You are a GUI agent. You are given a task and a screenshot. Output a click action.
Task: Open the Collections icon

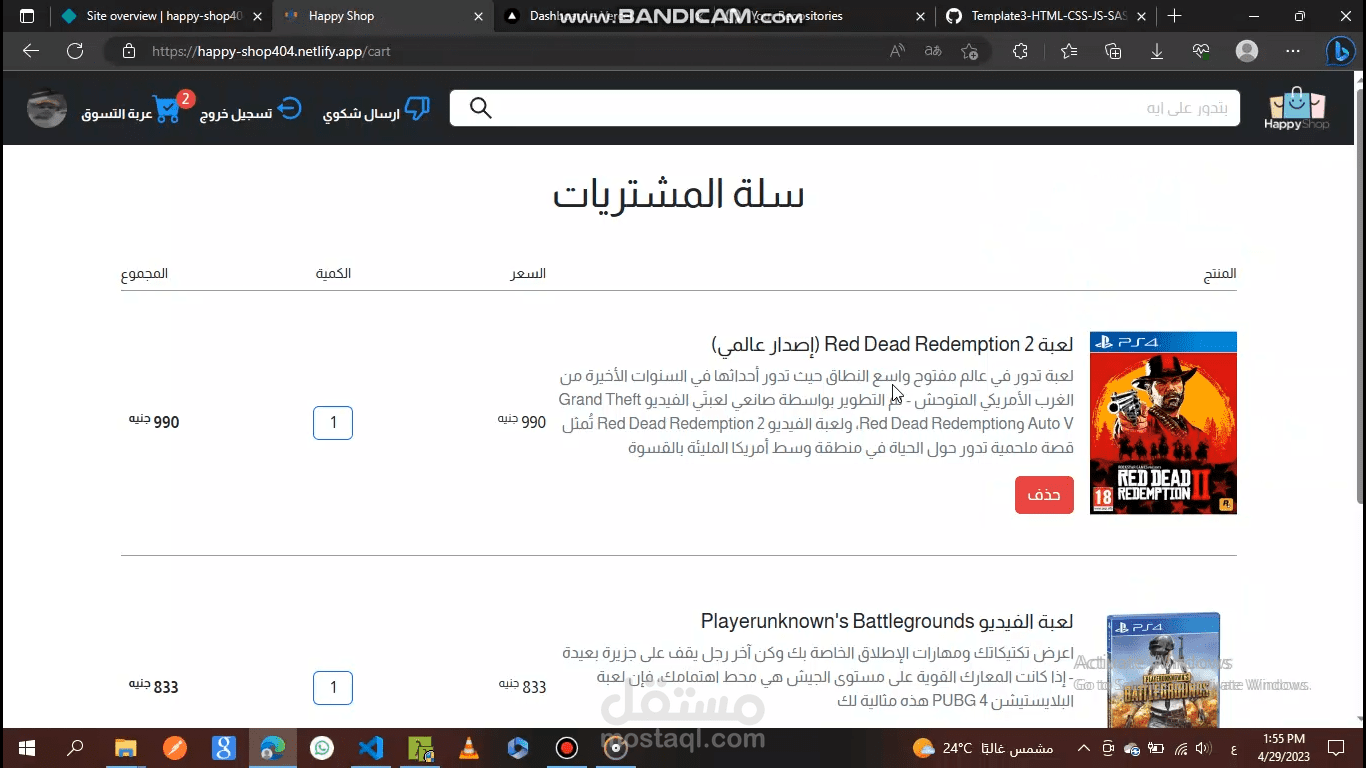click(1113, 51)
